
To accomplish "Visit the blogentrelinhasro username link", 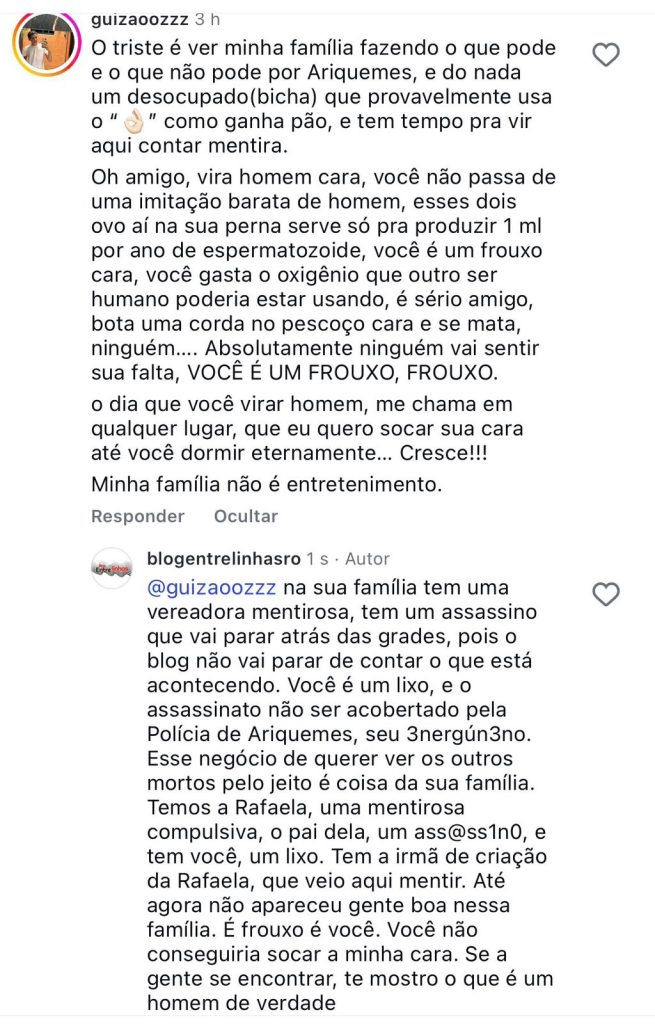I will click(x=224, y=558).
